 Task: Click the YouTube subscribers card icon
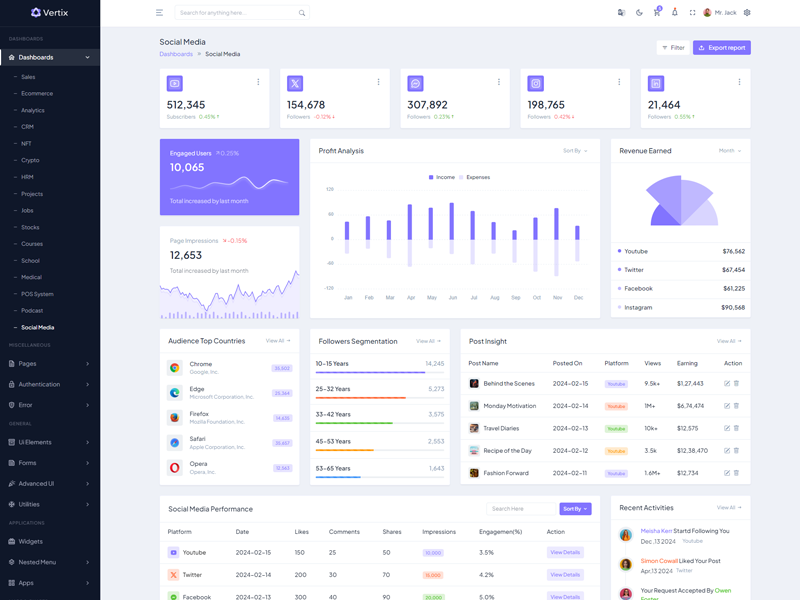(175, 84)
